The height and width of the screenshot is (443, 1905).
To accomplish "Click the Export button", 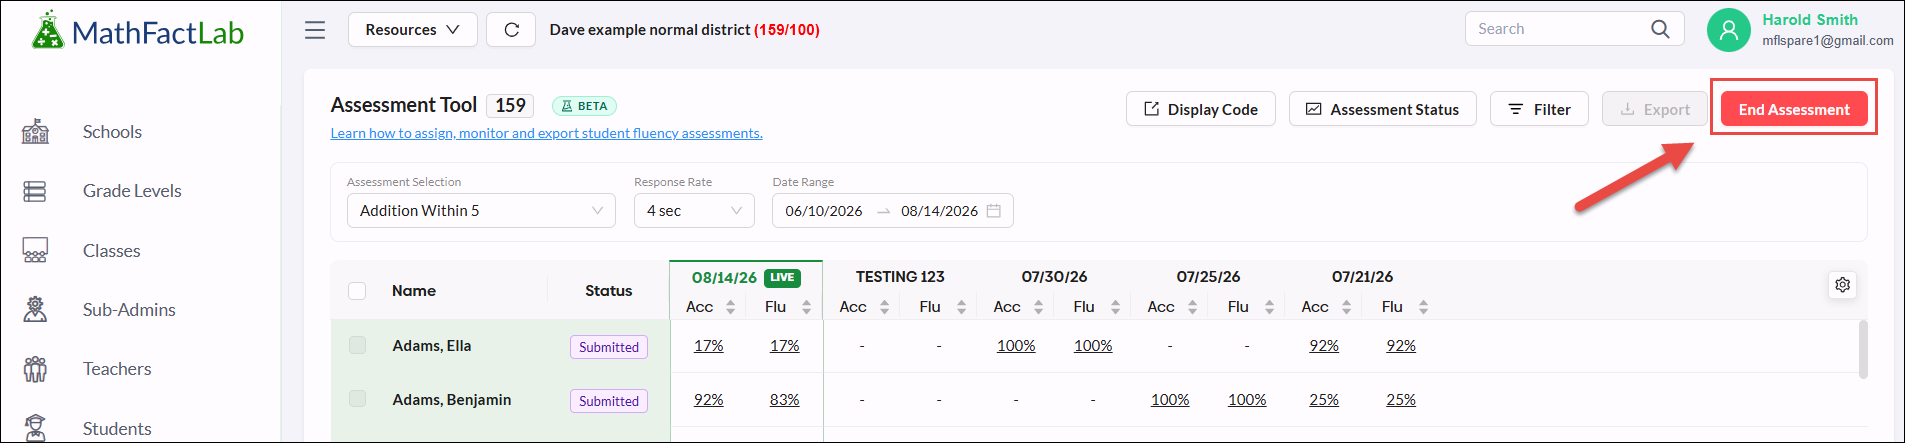I will pyautogui.click(x=1655, y=109).
